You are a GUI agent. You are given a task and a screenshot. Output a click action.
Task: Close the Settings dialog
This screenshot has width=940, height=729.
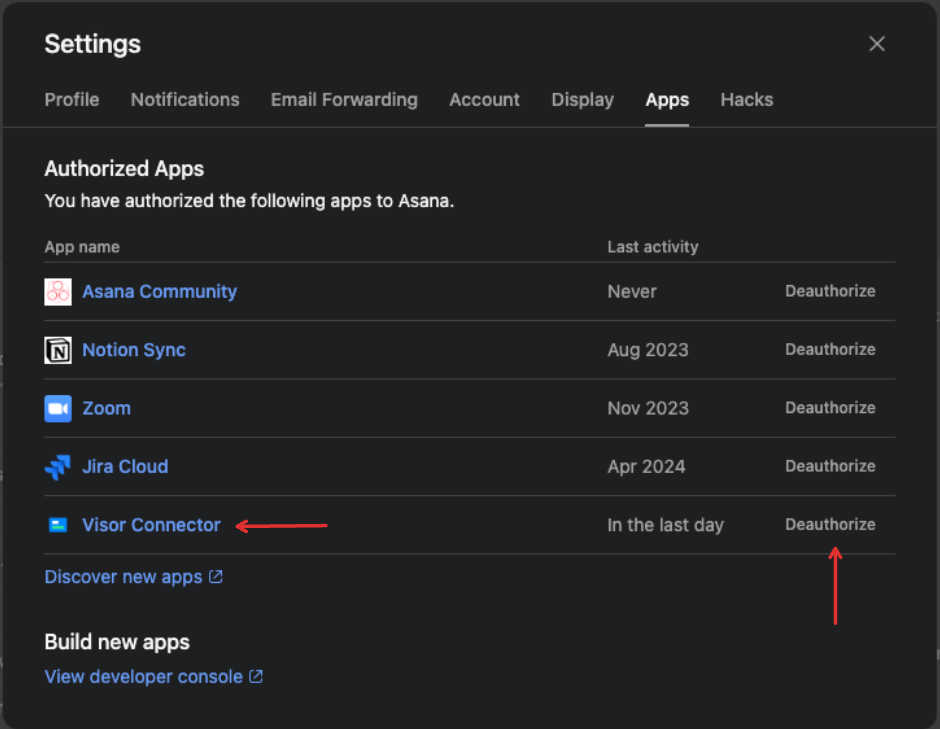click(x=876, y=44)
